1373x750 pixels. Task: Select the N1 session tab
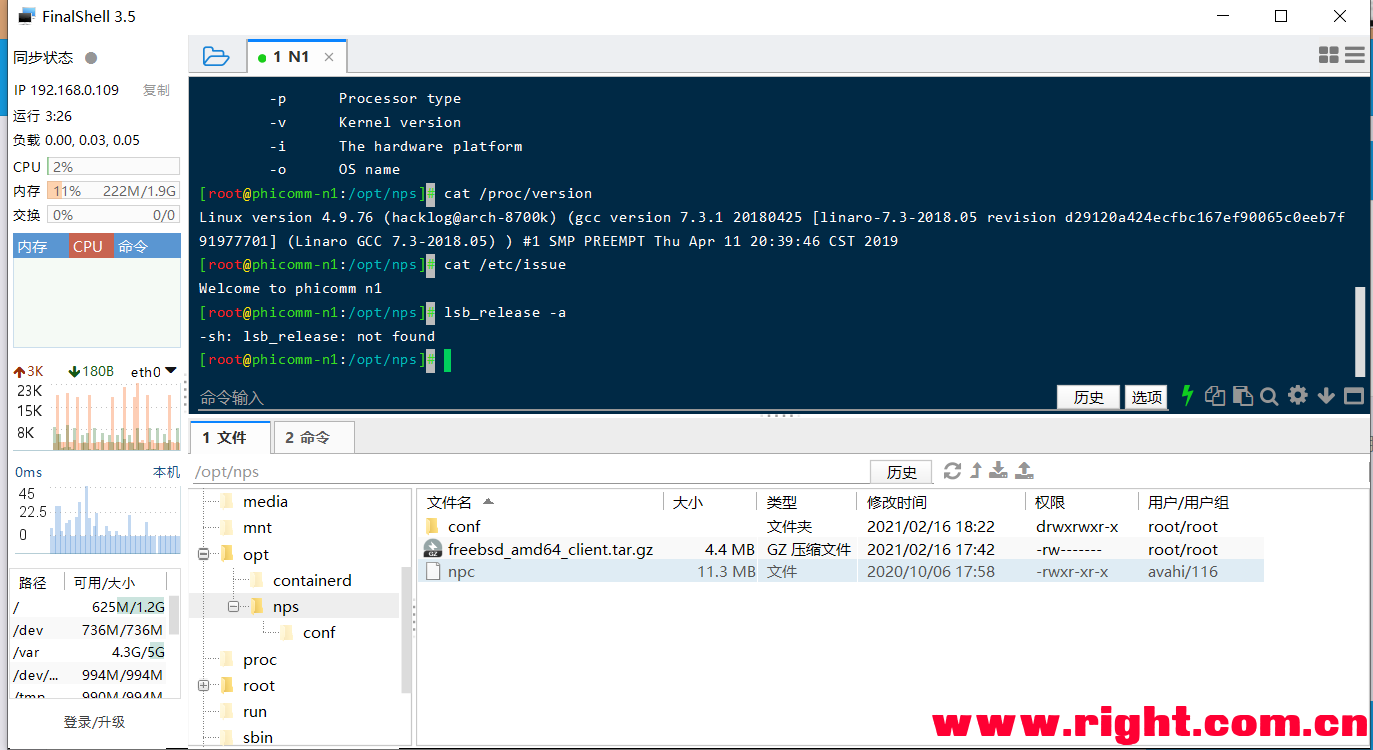297,57
